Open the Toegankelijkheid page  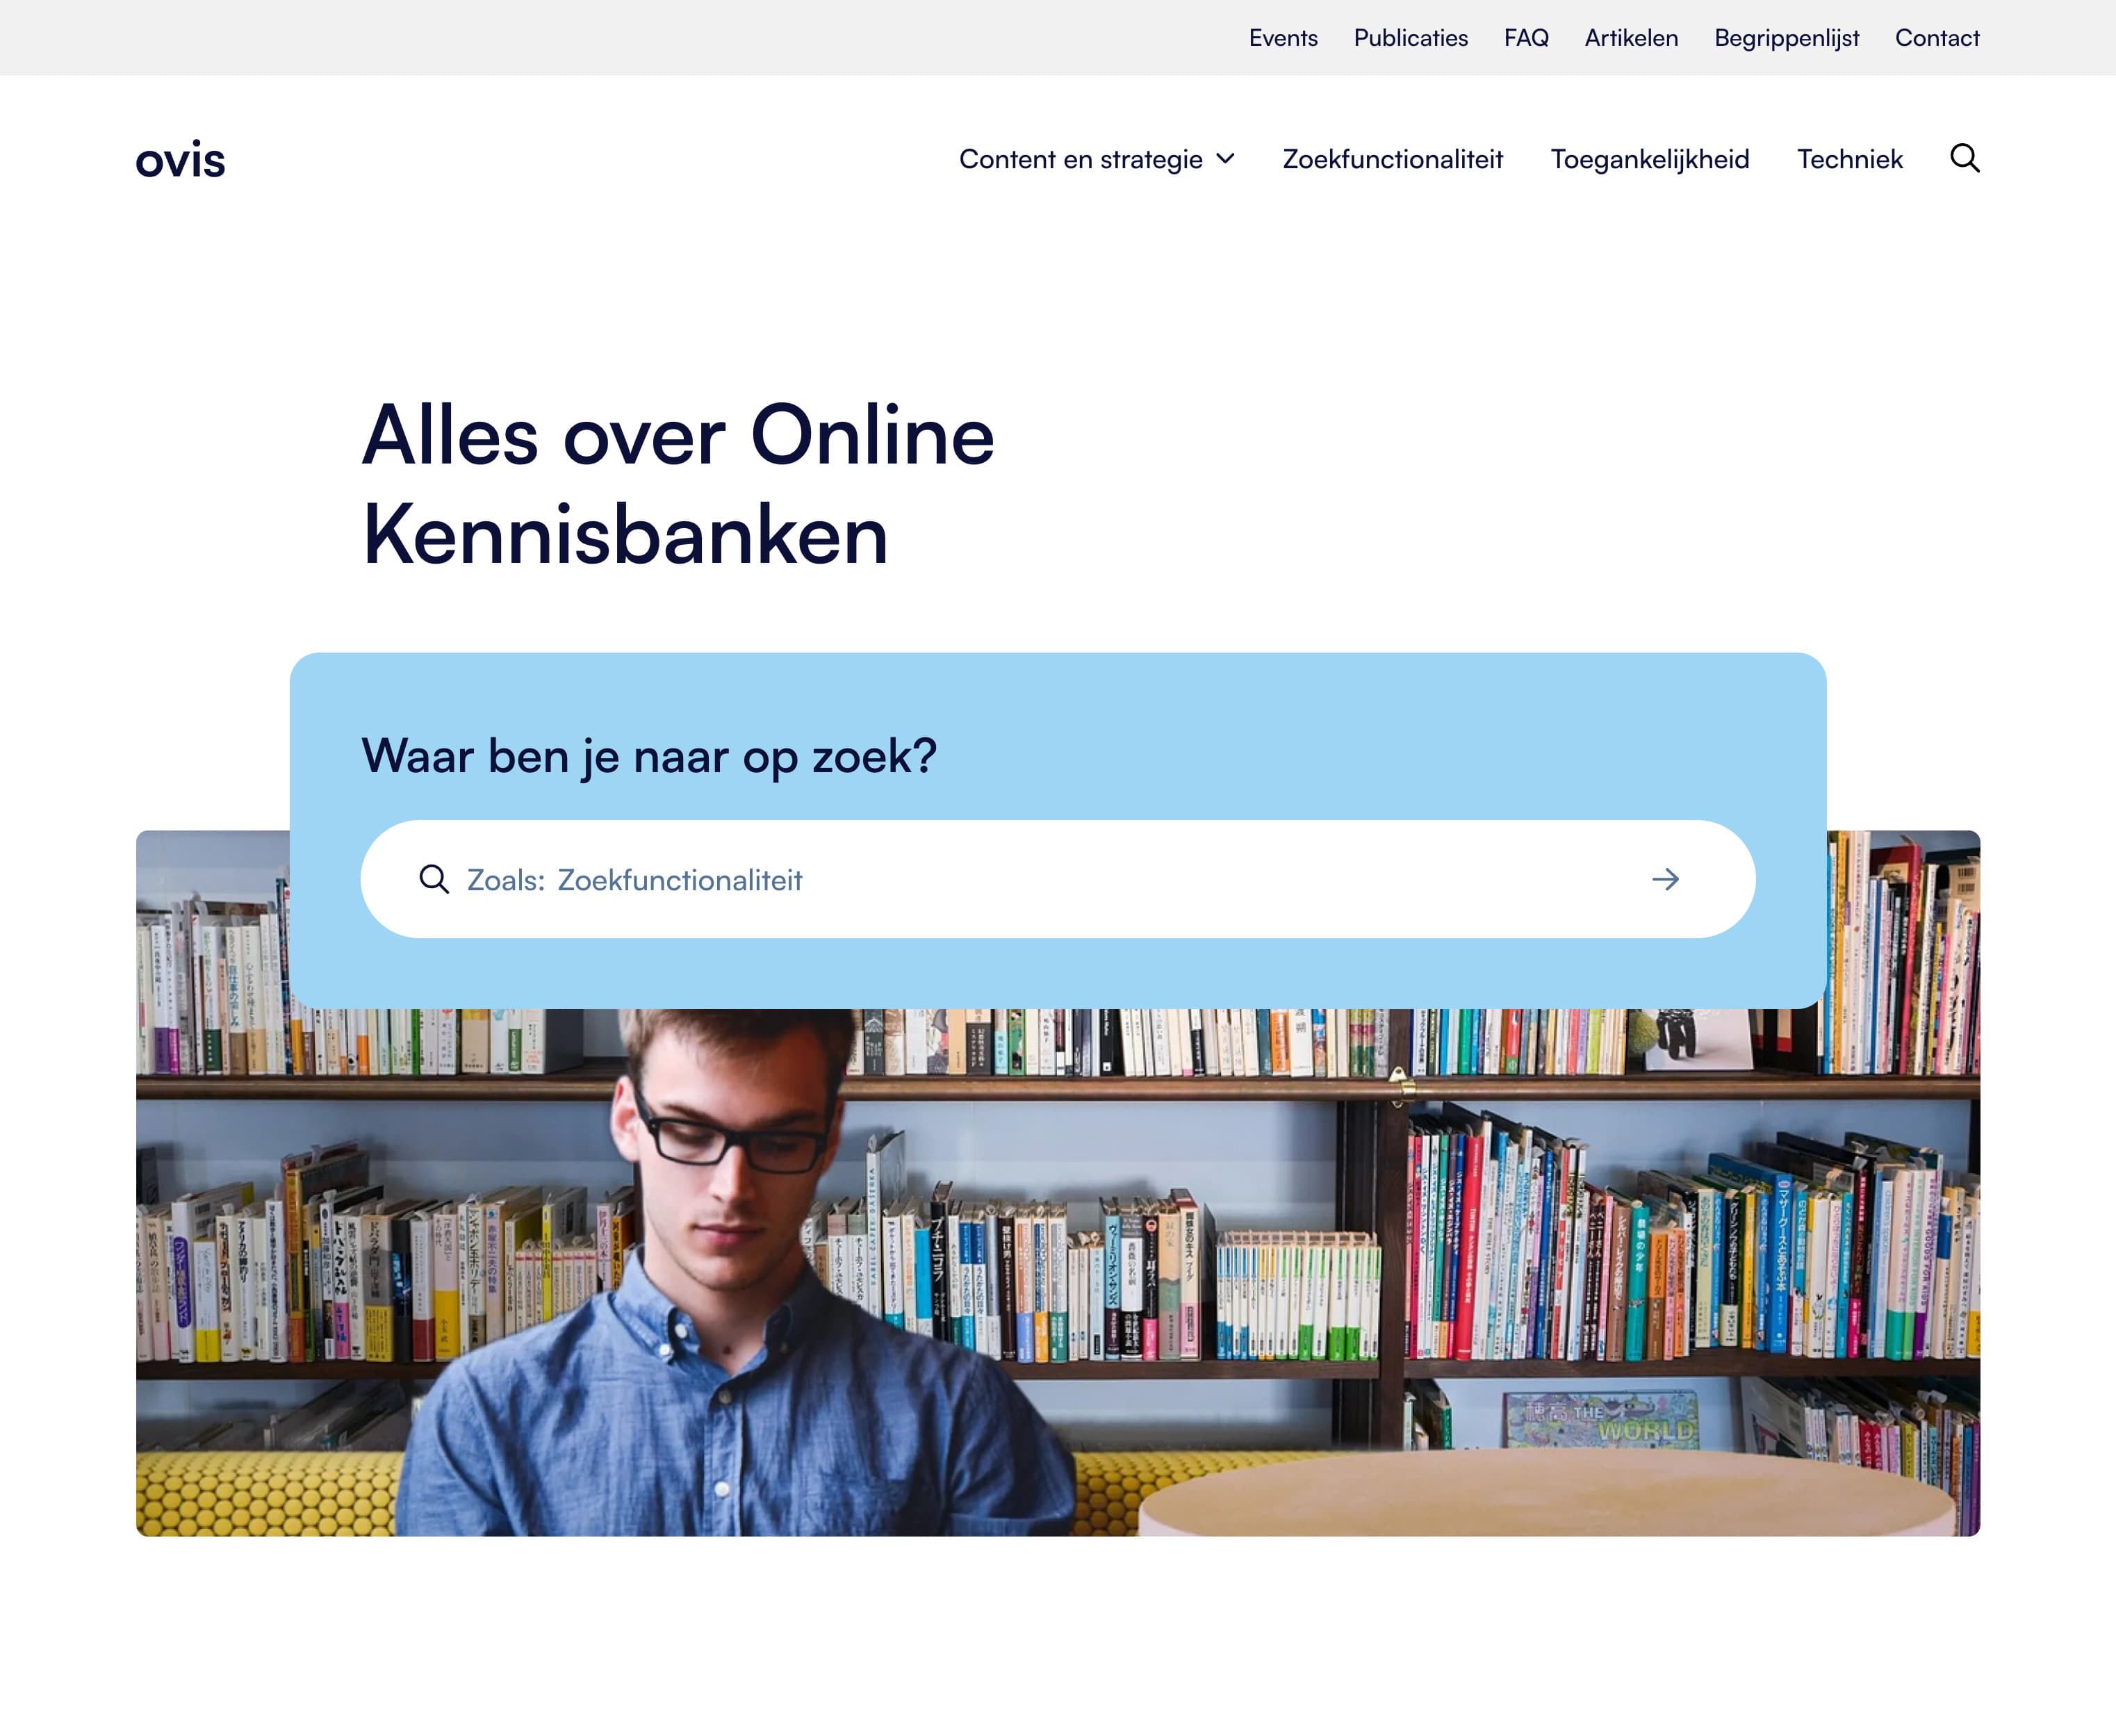pos(1650,159)
